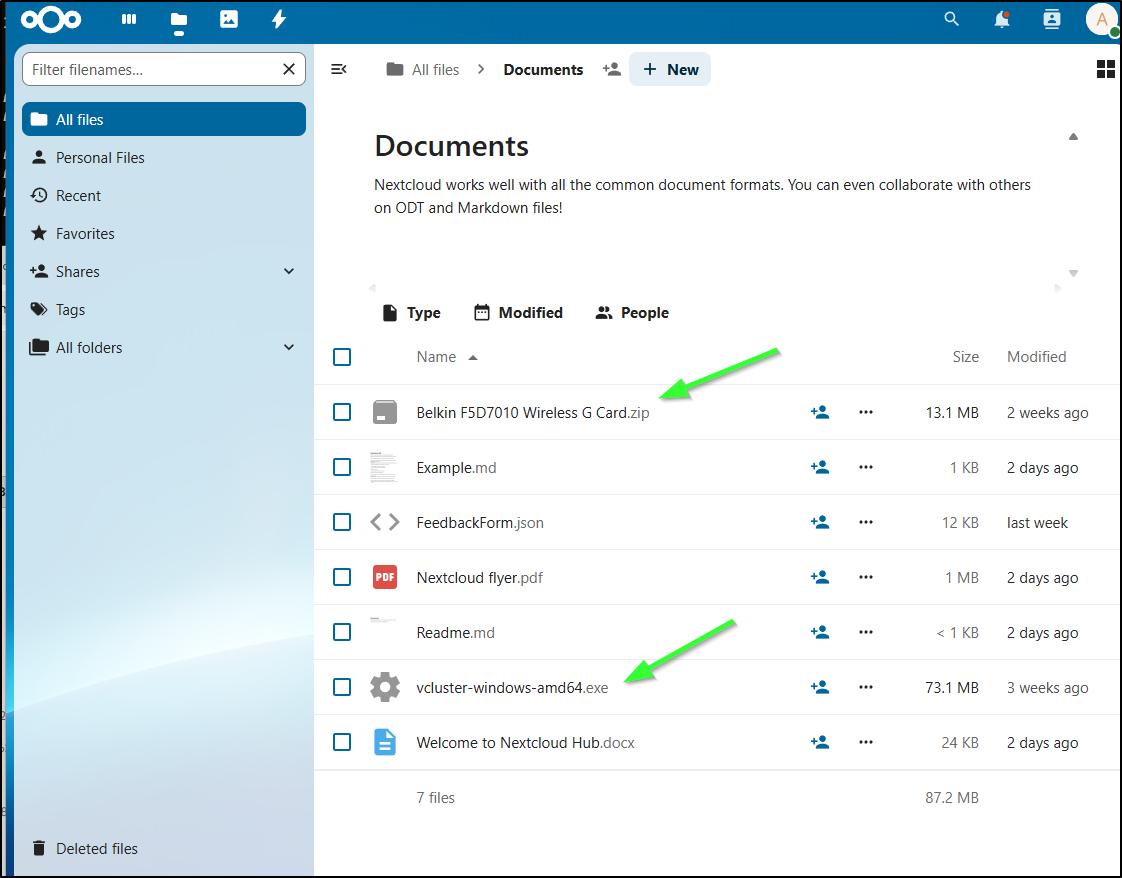The image size is (1122, 878).
Task: Tick the FeedbackForm.json checkbox
Action: pyautogui.click(x=342, y=522)
